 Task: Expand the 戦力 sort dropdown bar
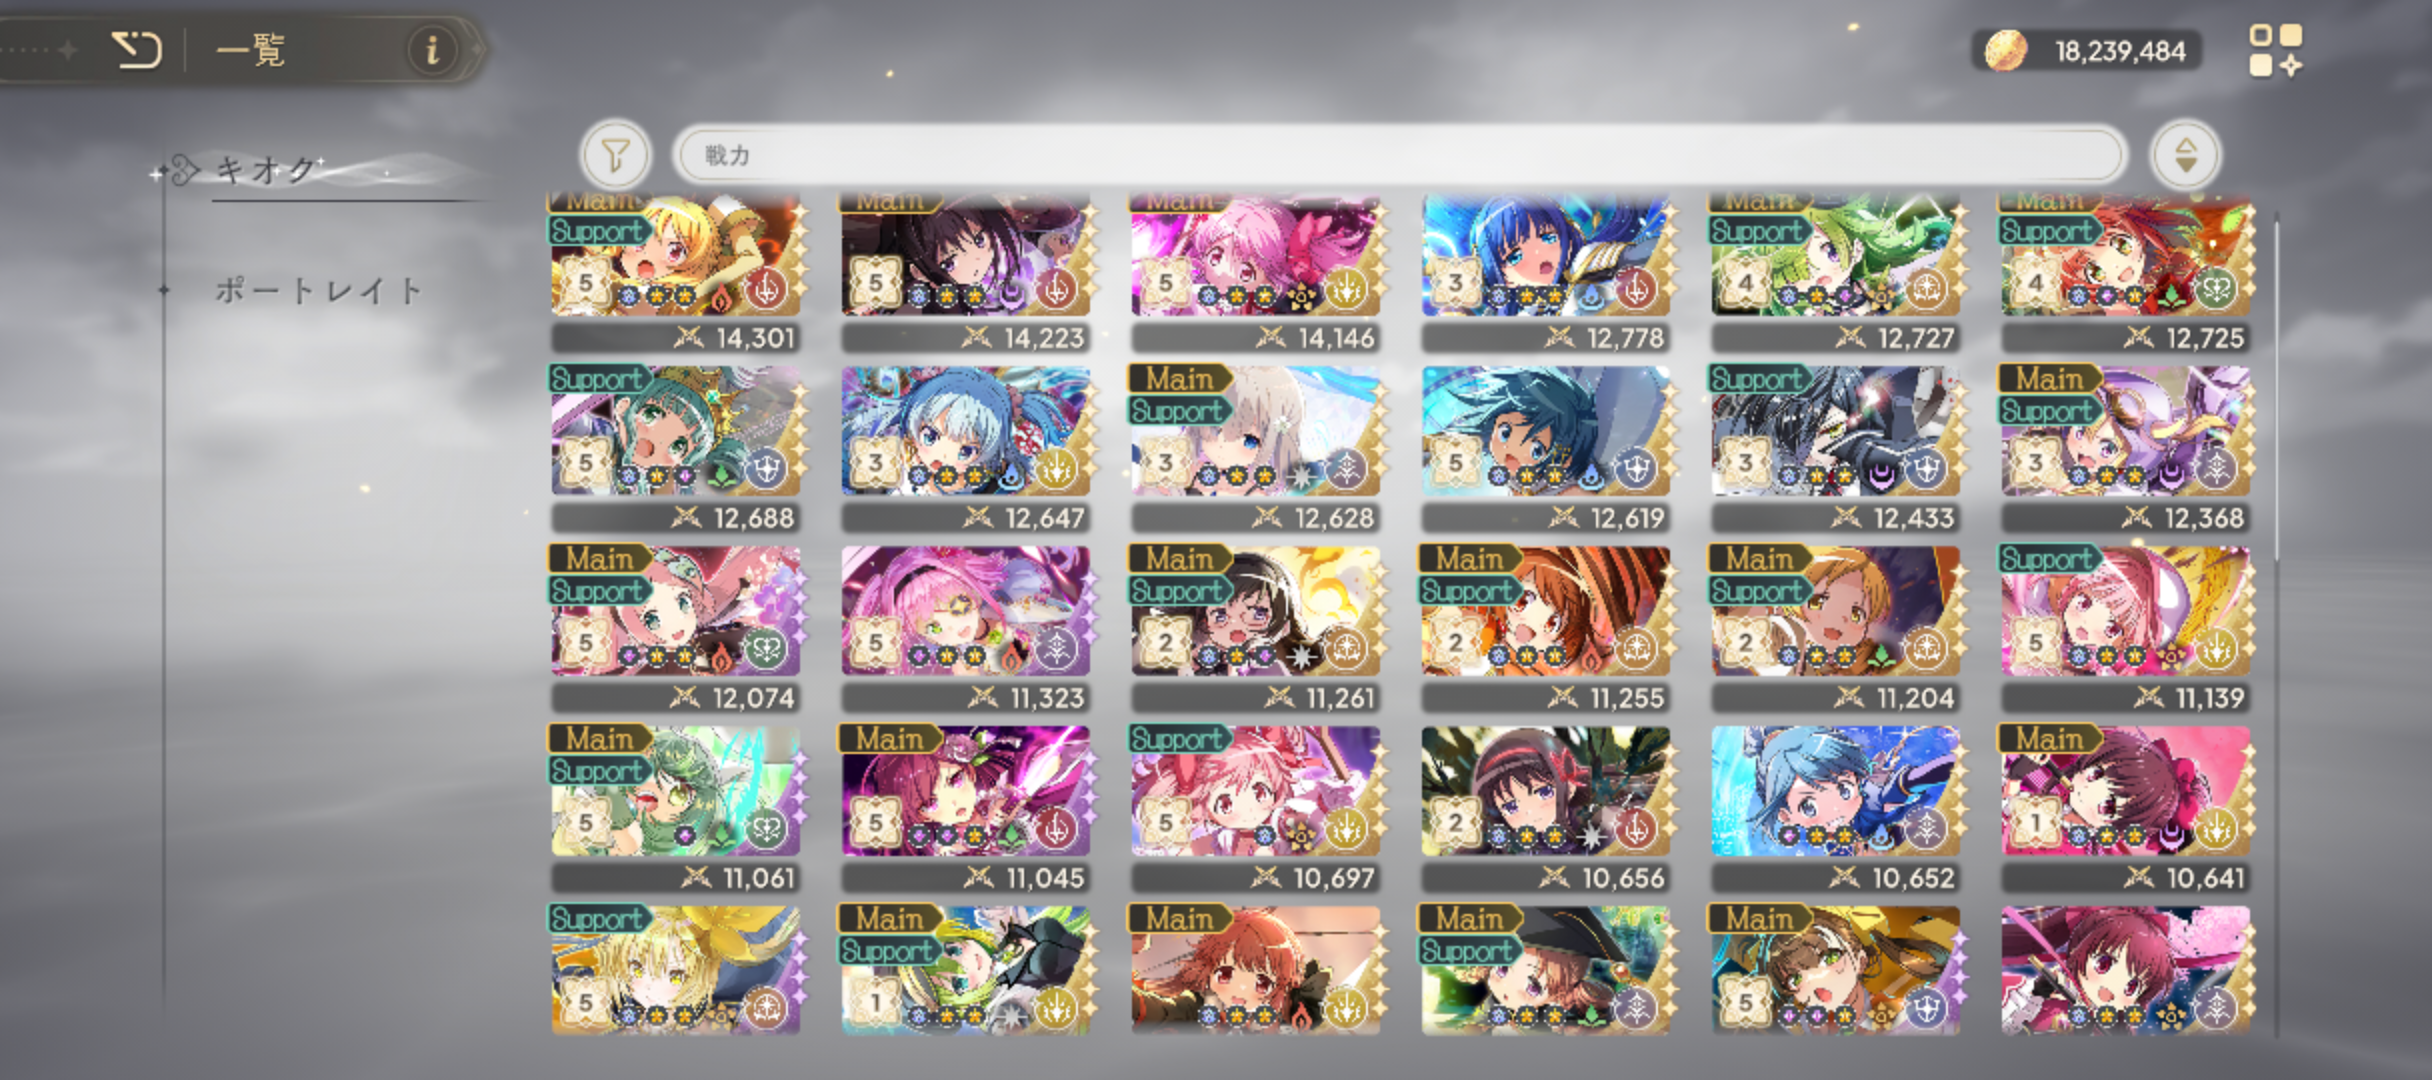[x=1400, y=155]
